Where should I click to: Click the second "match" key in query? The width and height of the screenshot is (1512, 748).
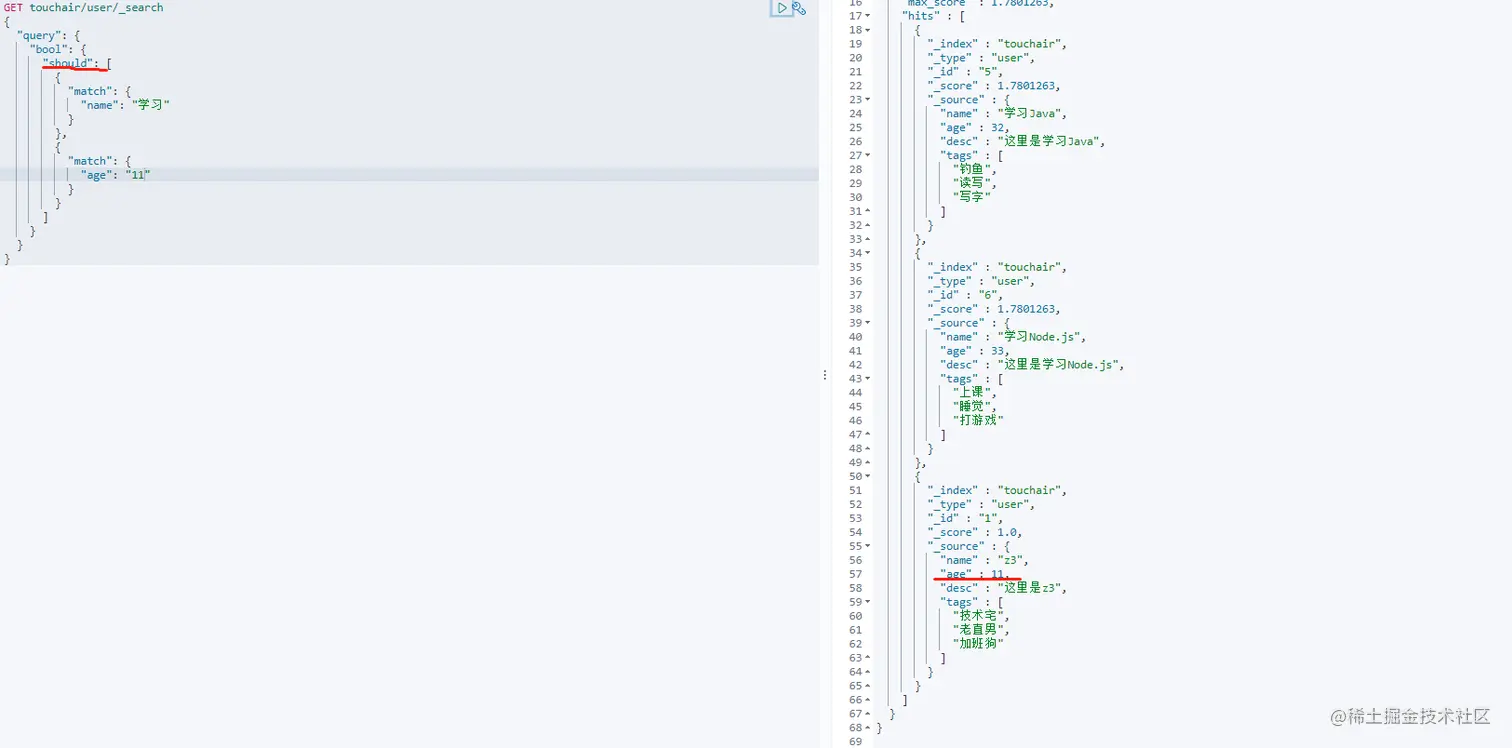click(x=90, y=161)
